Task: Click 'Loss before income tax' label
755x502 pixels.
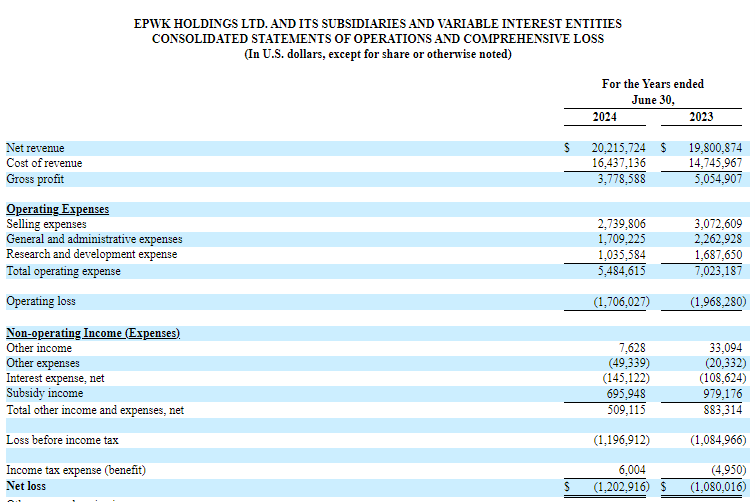Action: 62,440
